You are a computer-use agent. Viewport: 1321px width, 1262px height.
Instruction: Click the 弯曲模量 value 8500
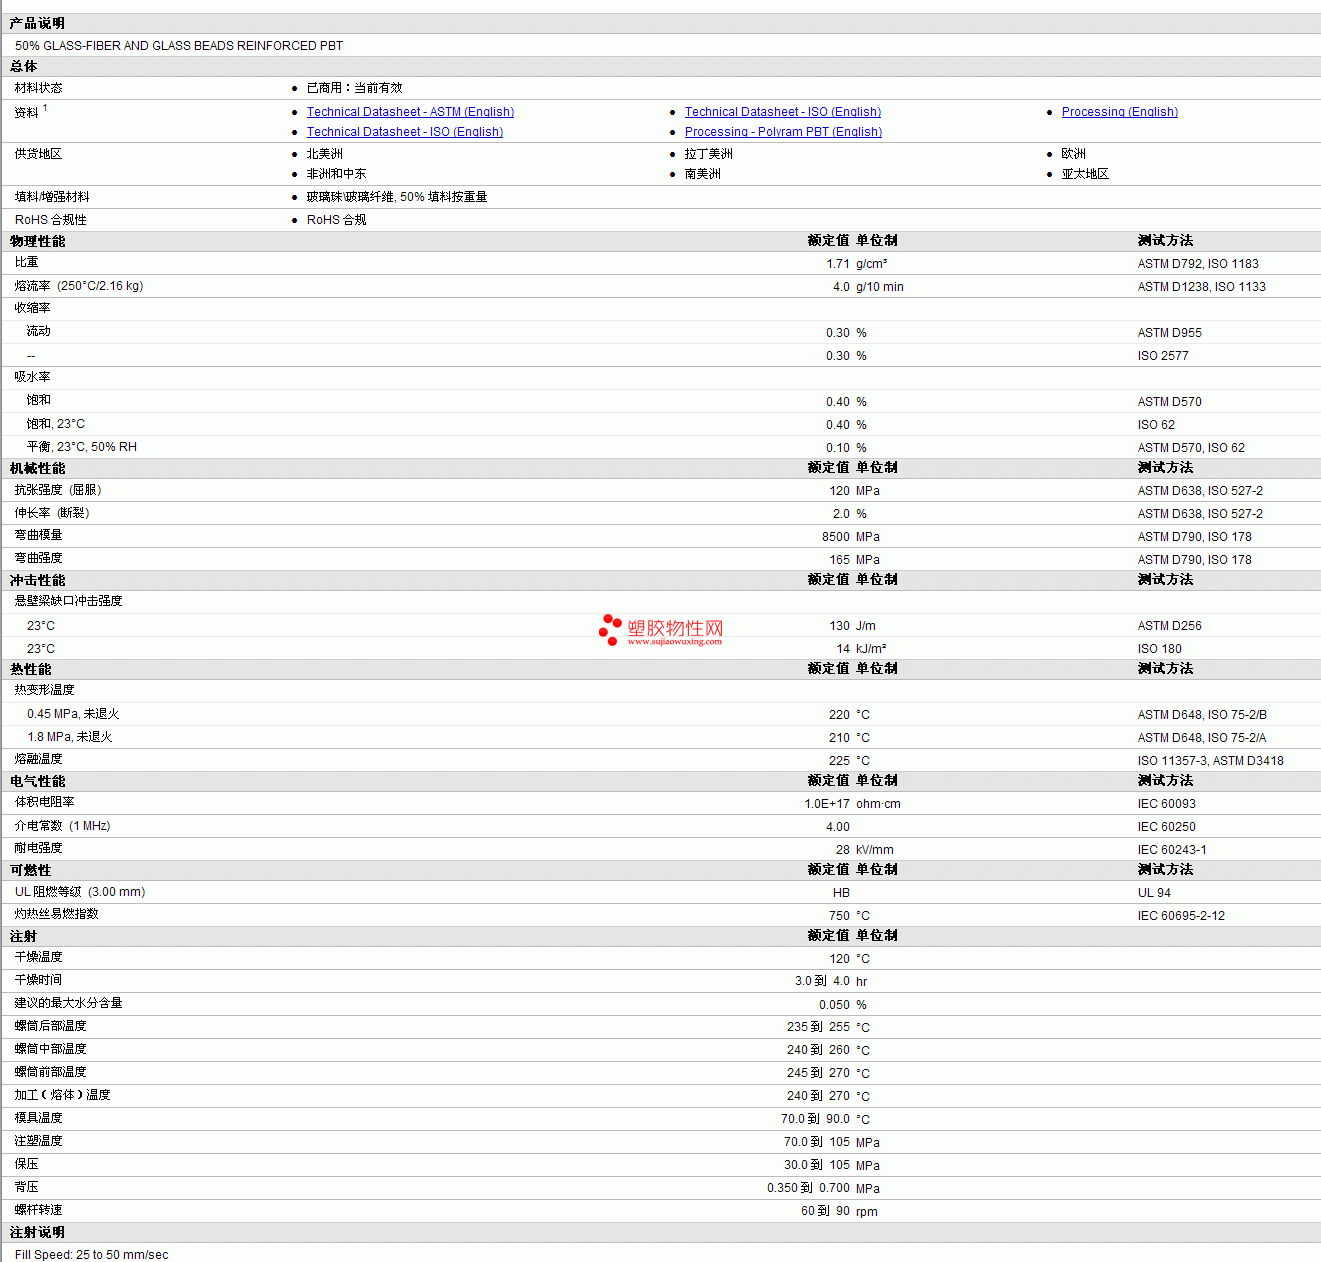pyautogui.click(x=836, y=537)
